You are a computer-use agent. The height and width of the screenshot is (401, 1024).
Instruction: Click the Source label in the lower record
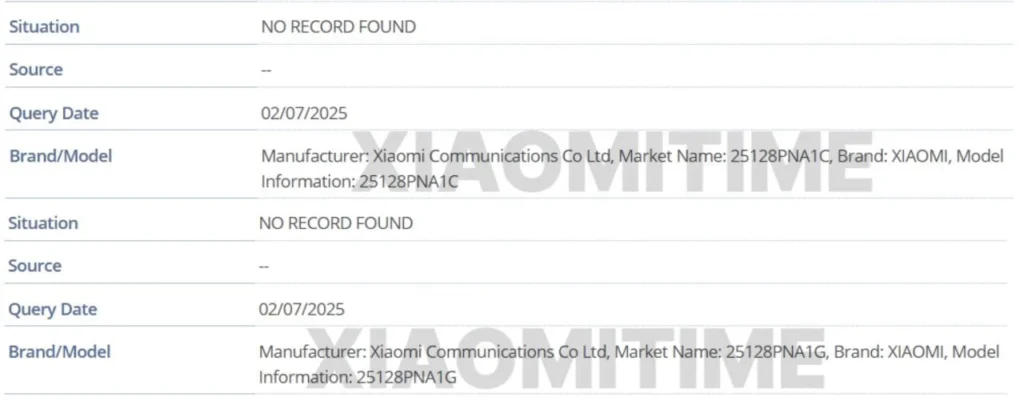click(x=35, y=266)
